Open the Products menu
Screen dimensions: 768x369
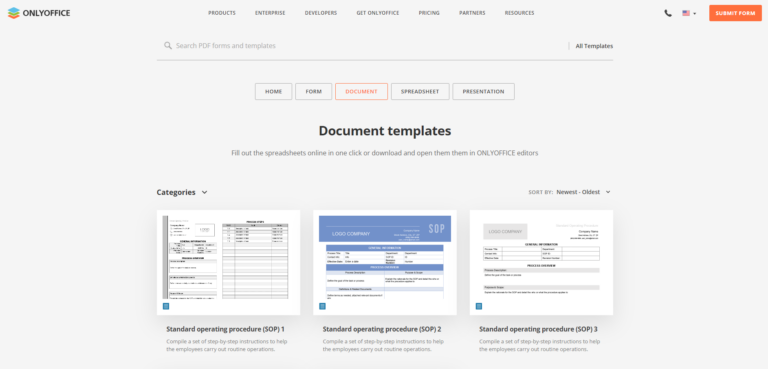tap(222, 13)
